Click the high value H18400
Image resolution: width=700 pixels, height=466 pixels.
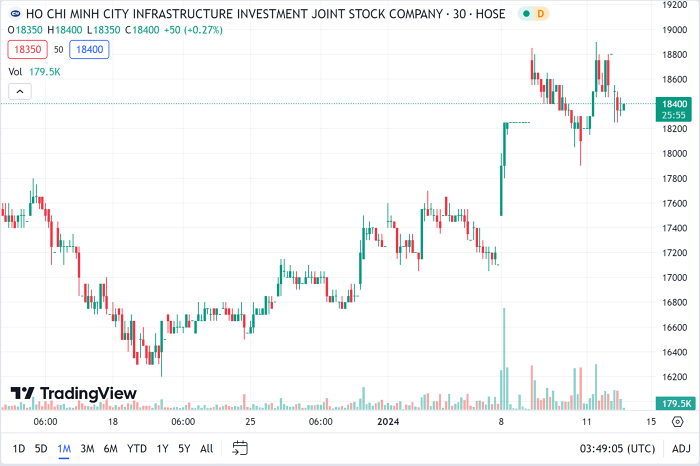click(65, 30)
